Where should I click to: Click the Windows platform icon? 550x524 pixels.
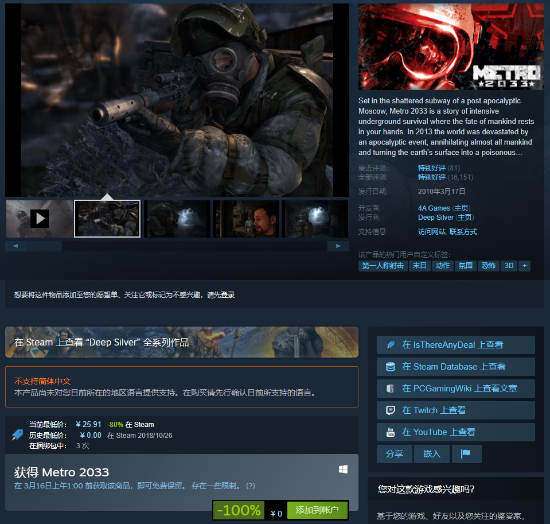pos(343,469)
